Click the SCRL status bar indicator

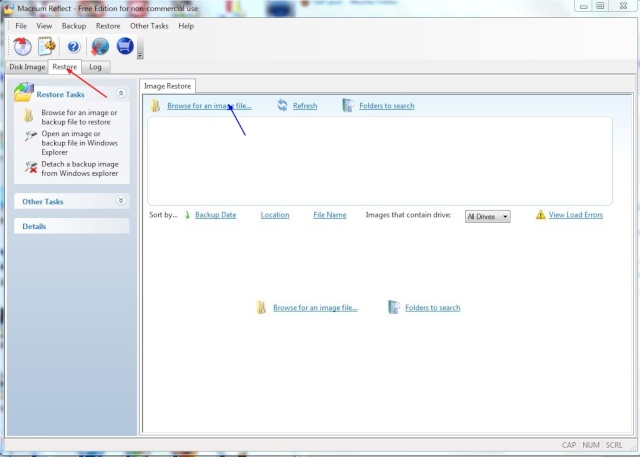click(x=614, y=445)
